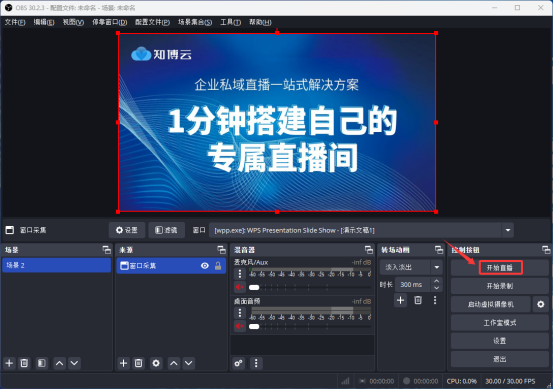This screenshot has width=553, height=390.
Task: Toggle visibility eye of 窗口采集 source
Action: [205, 266]
